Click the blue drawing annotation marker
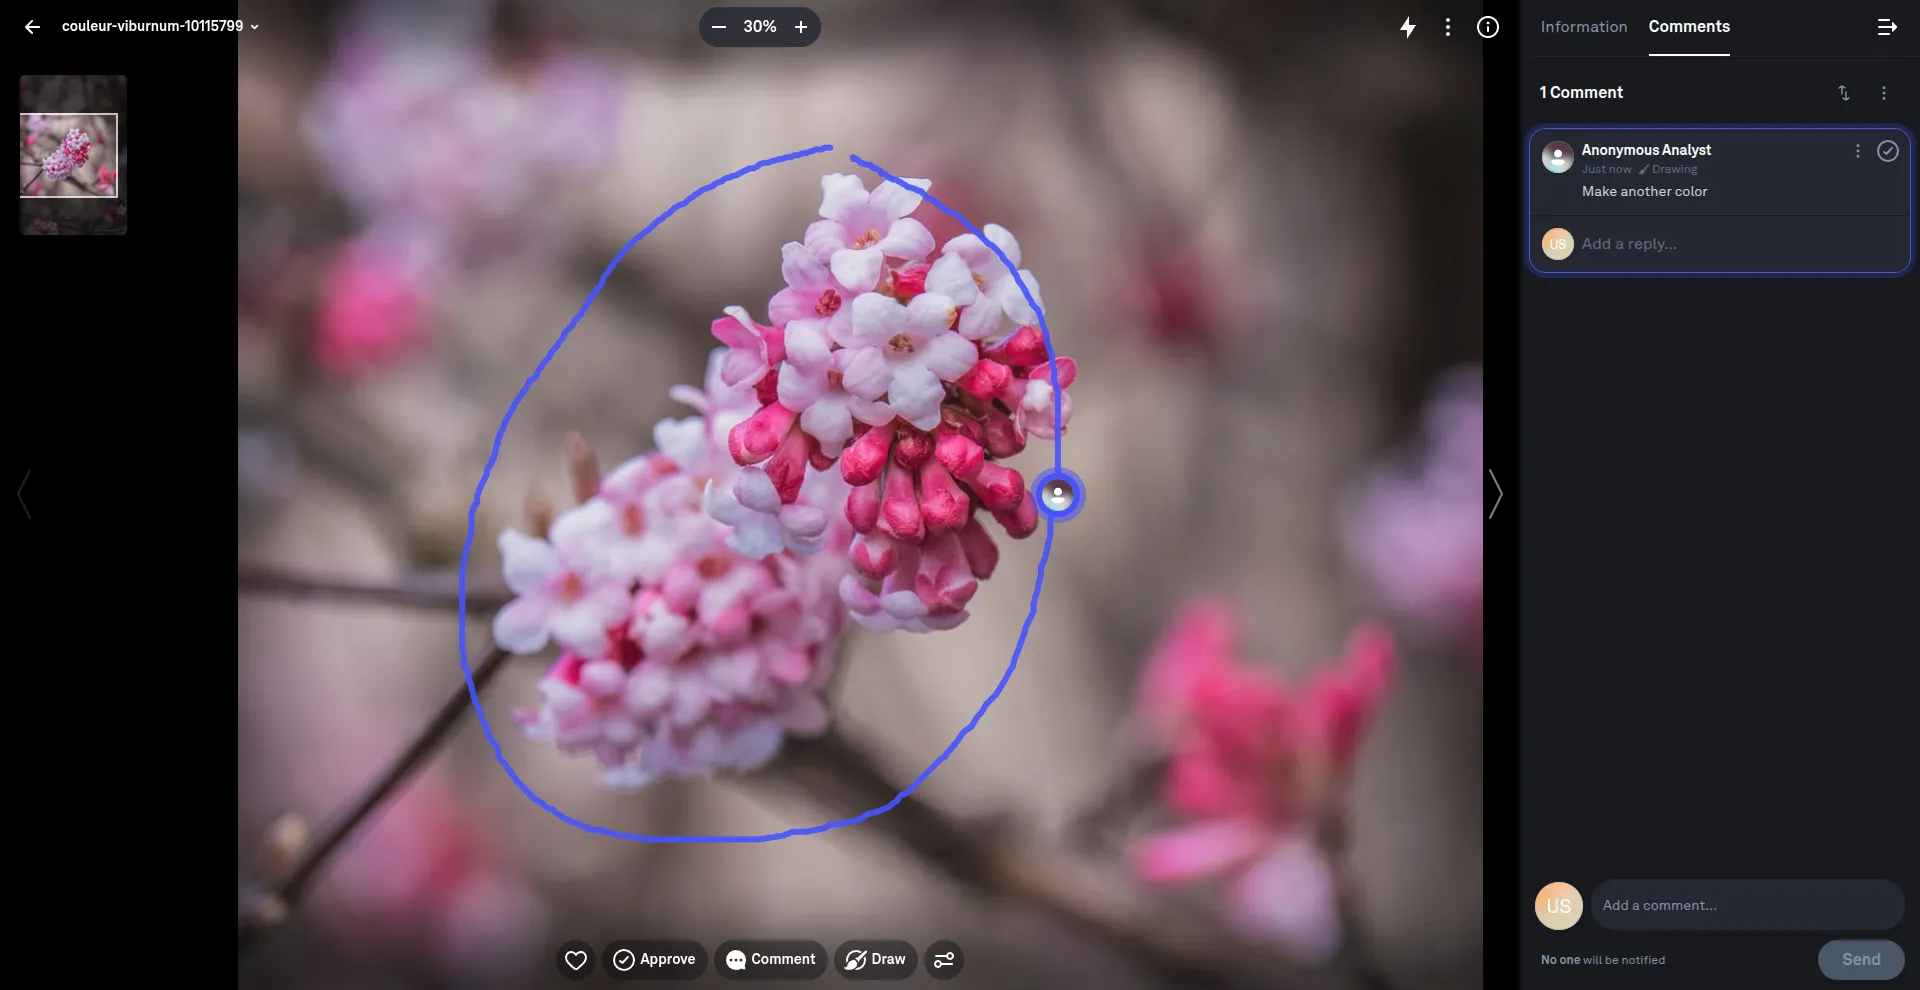Image resolution: width=1920 pixels, height=990 pixels. 1059,494
